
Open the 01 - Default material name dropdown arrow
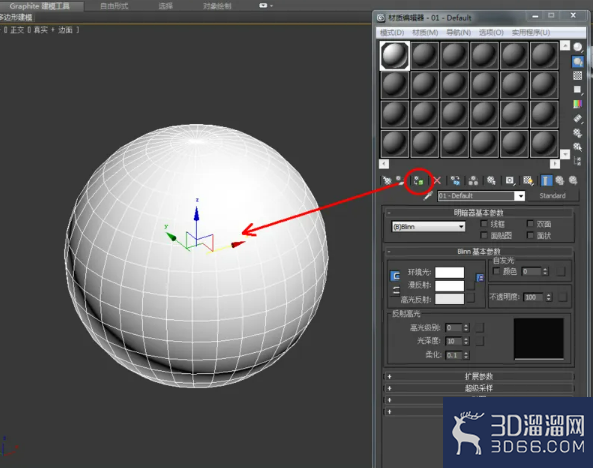pos(520,196)
